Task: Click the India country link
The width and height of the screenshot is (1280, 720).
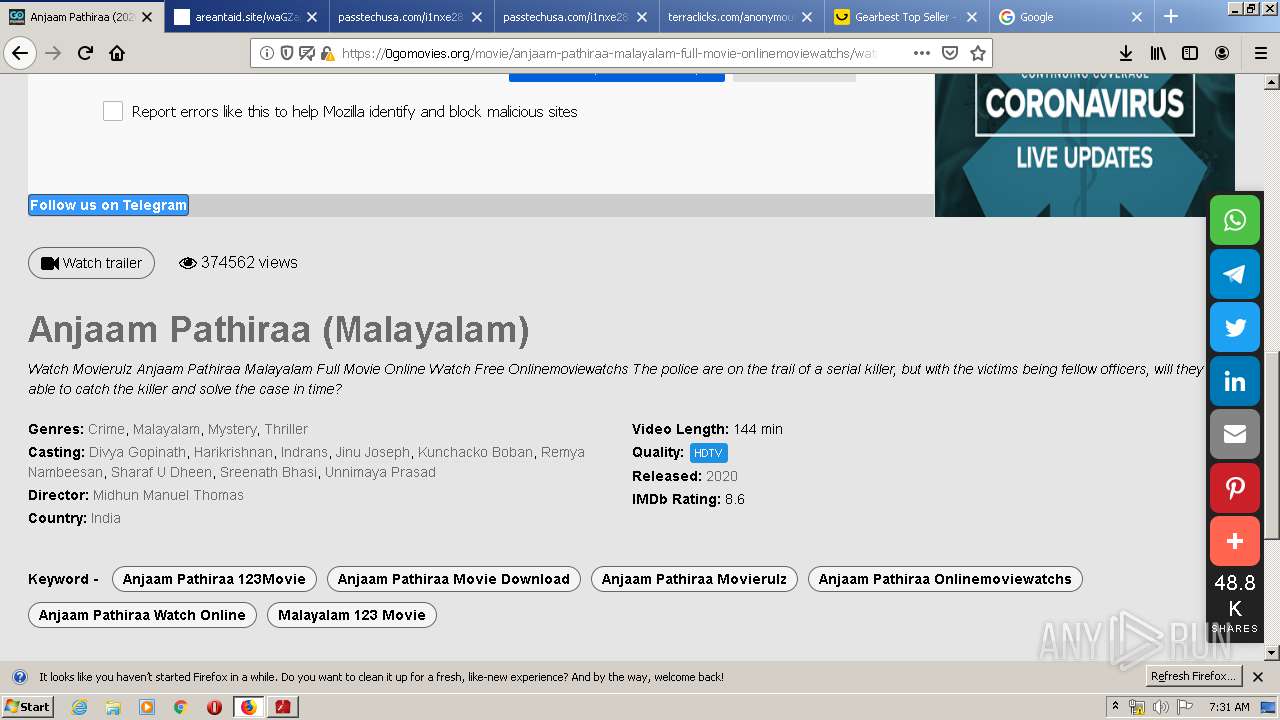Action: click(106, 518)
